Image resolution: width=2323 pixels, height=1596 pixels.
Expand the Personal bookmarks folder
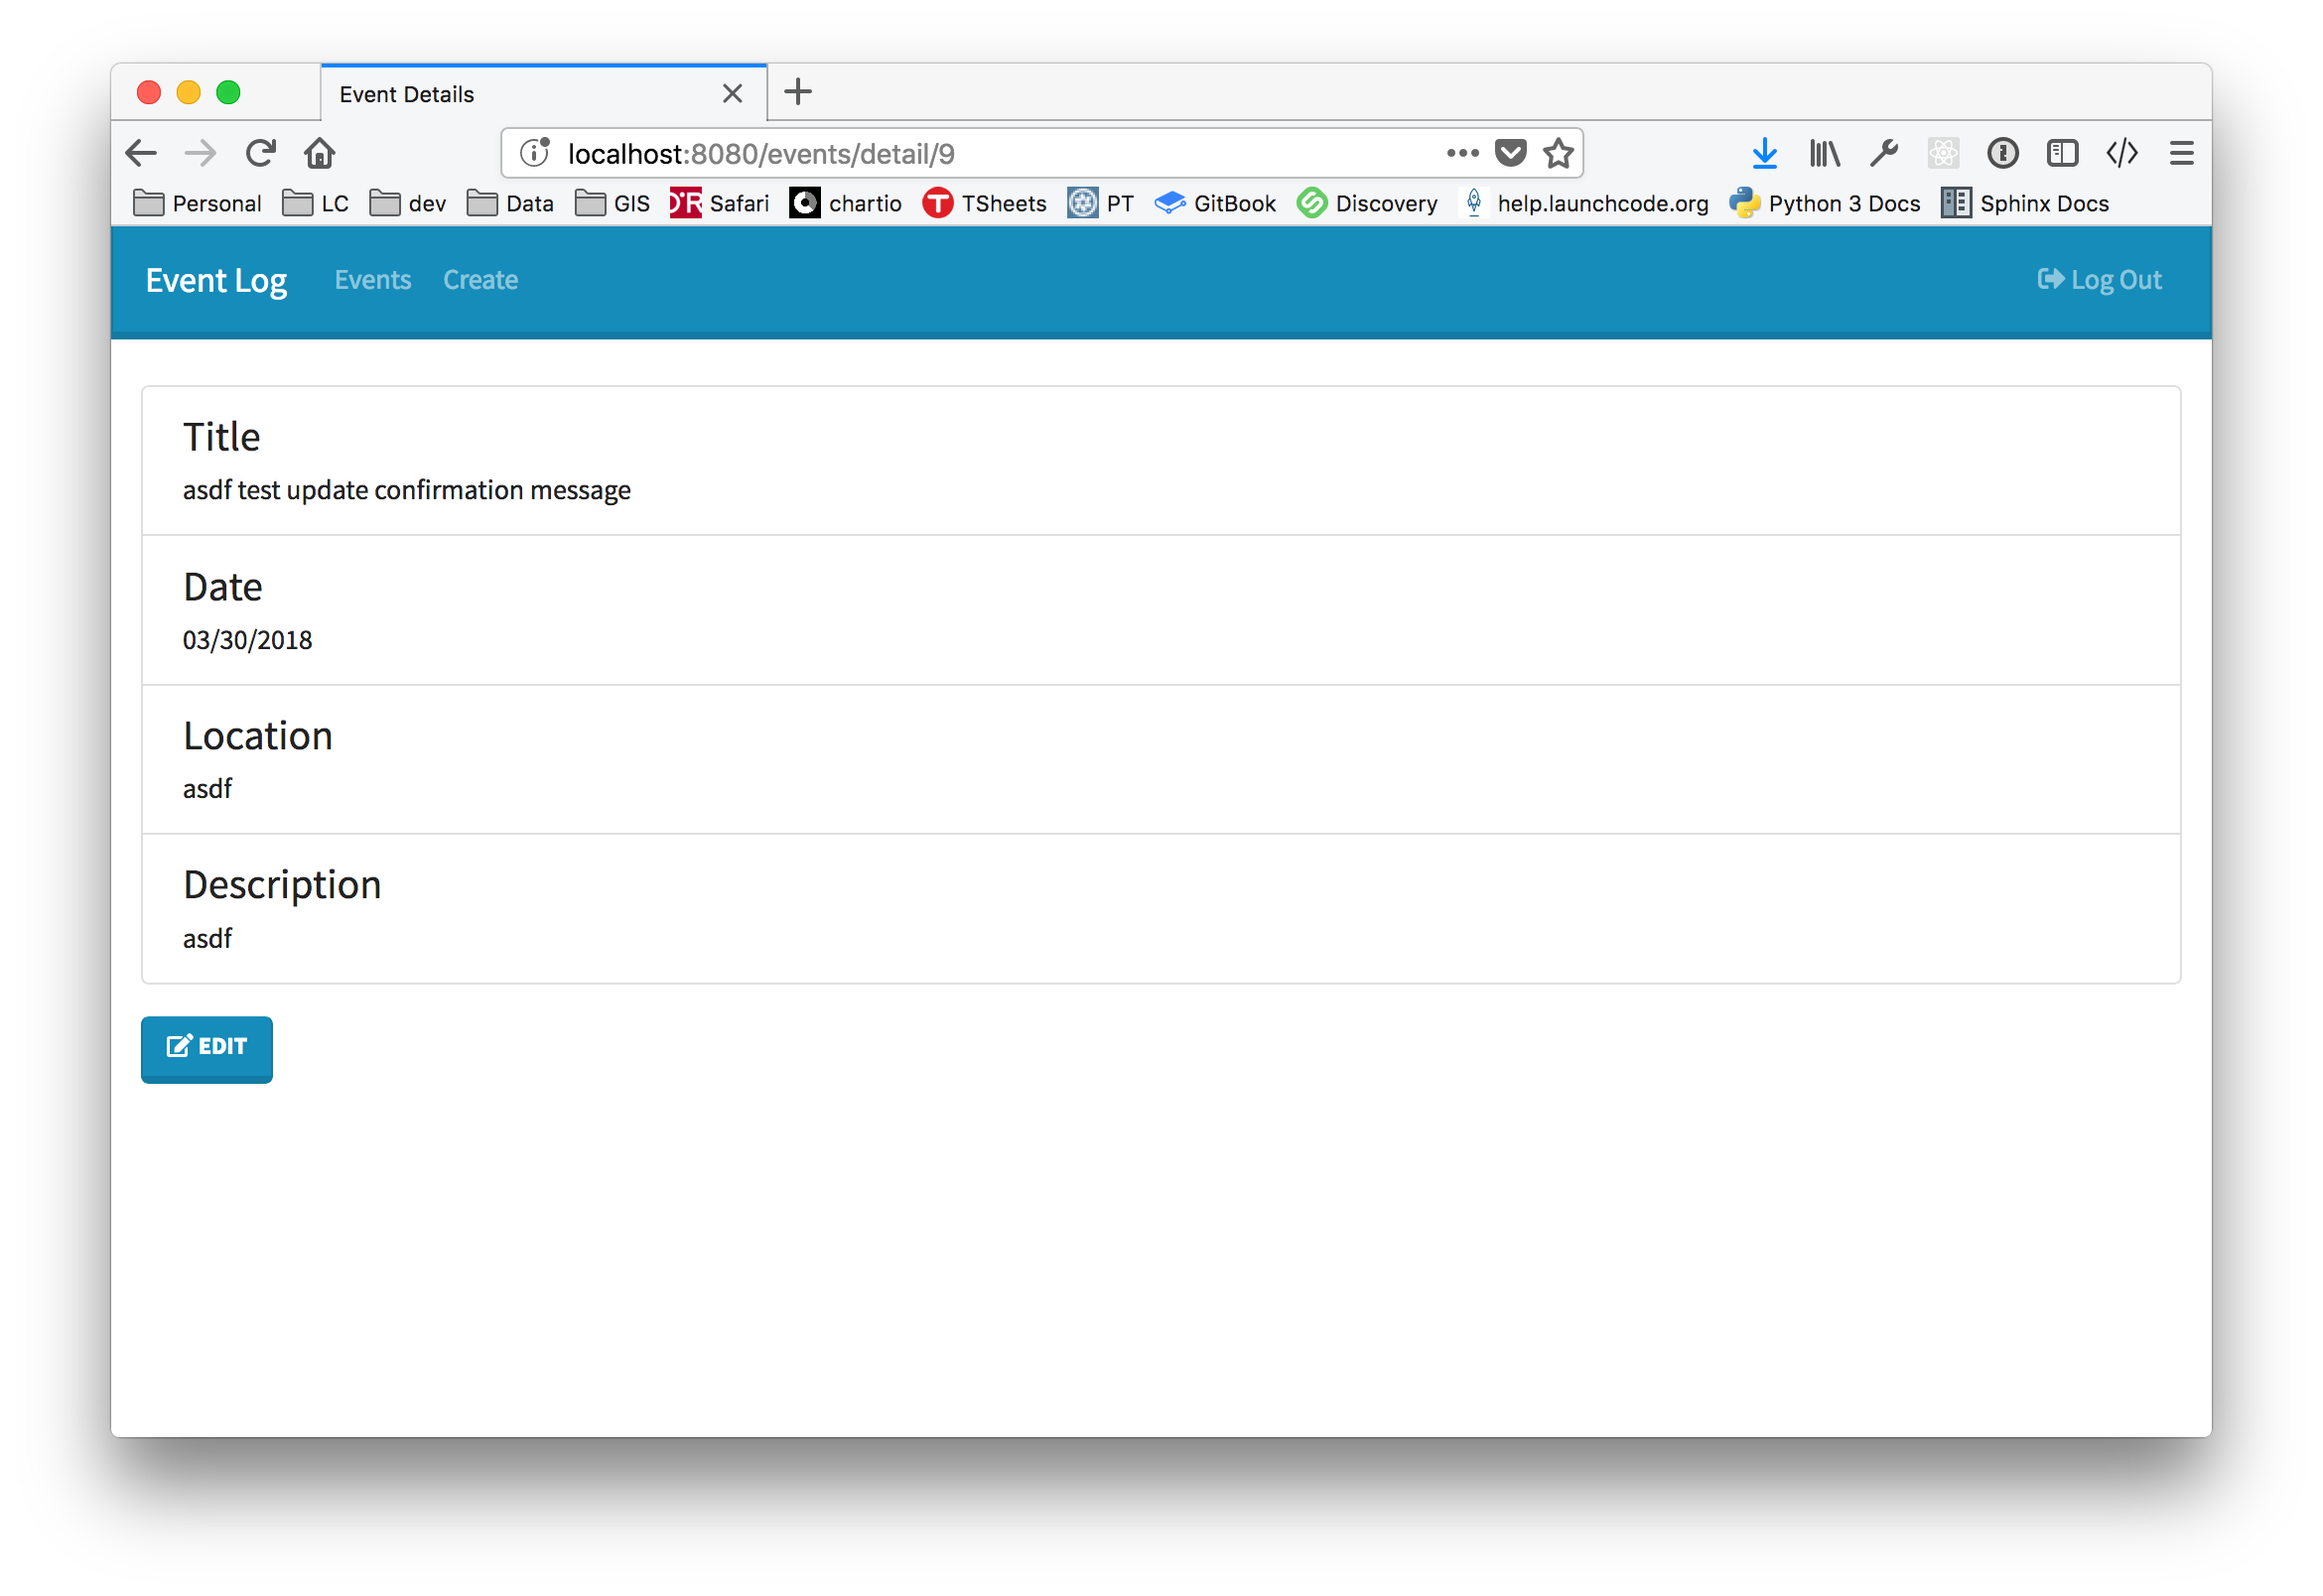197,204
